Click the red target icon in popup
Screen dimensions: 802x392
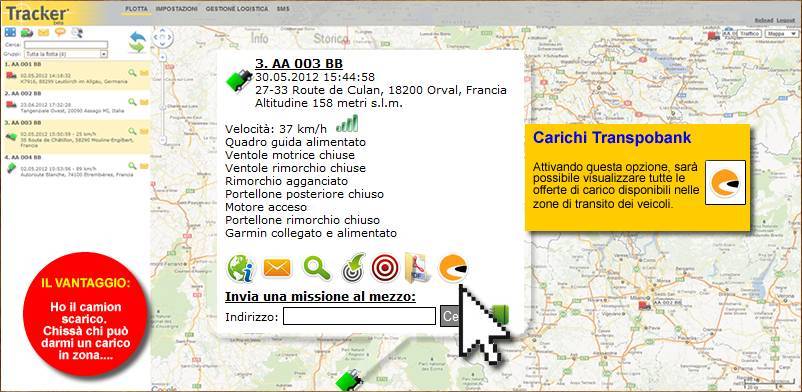point(385,268)
